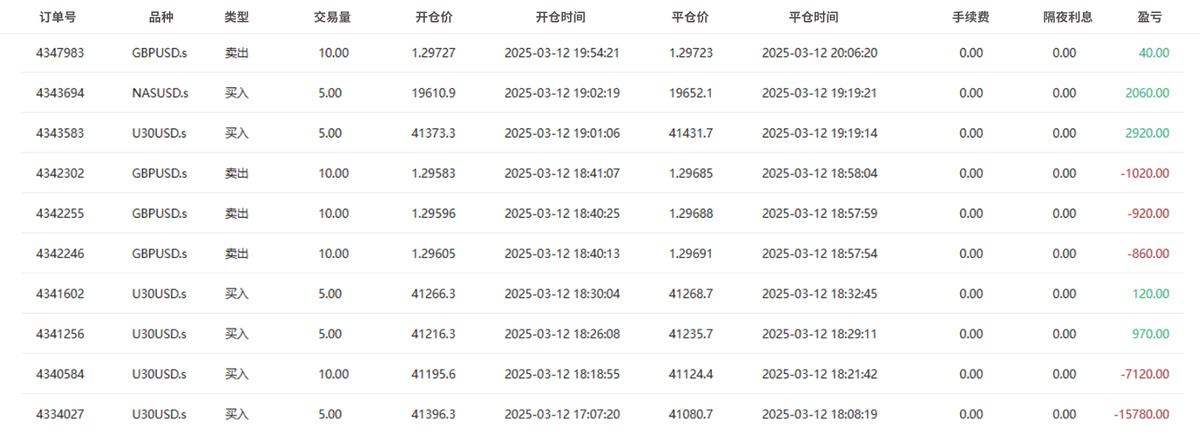Select order 4342302 row

coord(600,173)
